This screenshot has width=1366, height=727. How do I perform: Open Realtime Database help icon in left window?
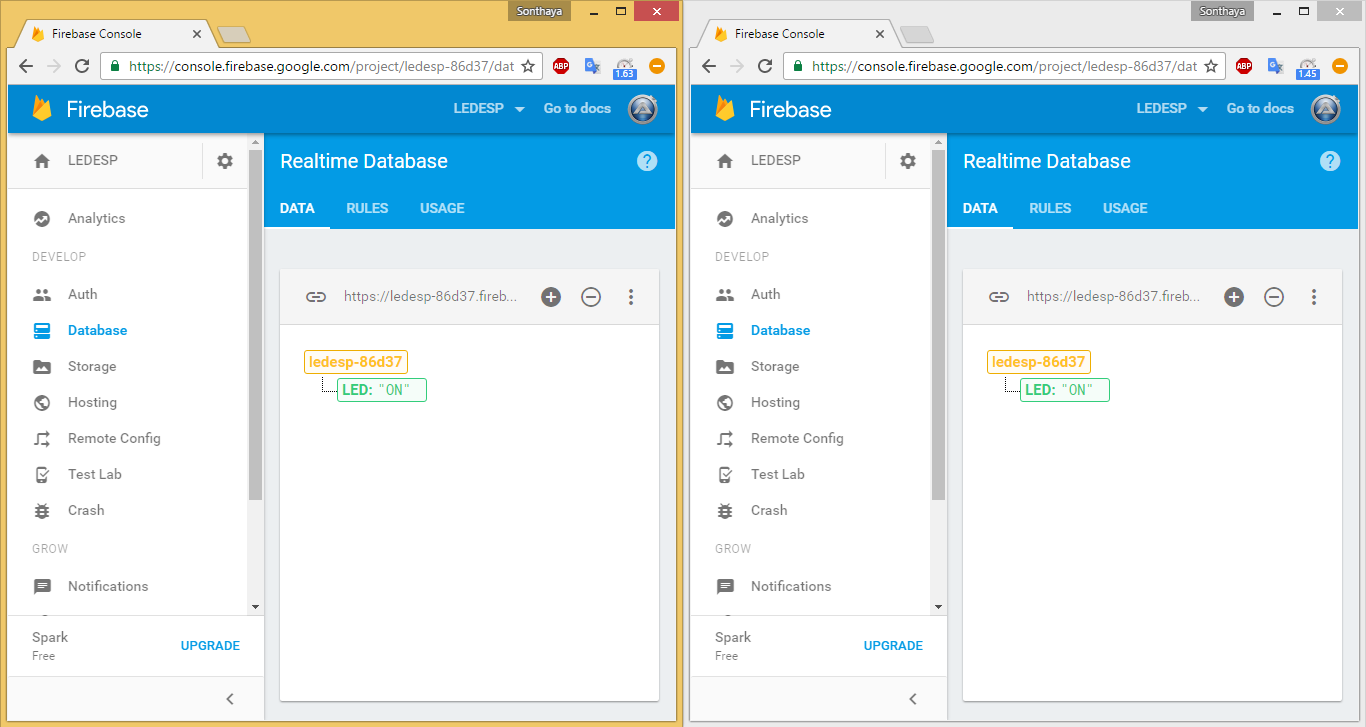[647, 161]
